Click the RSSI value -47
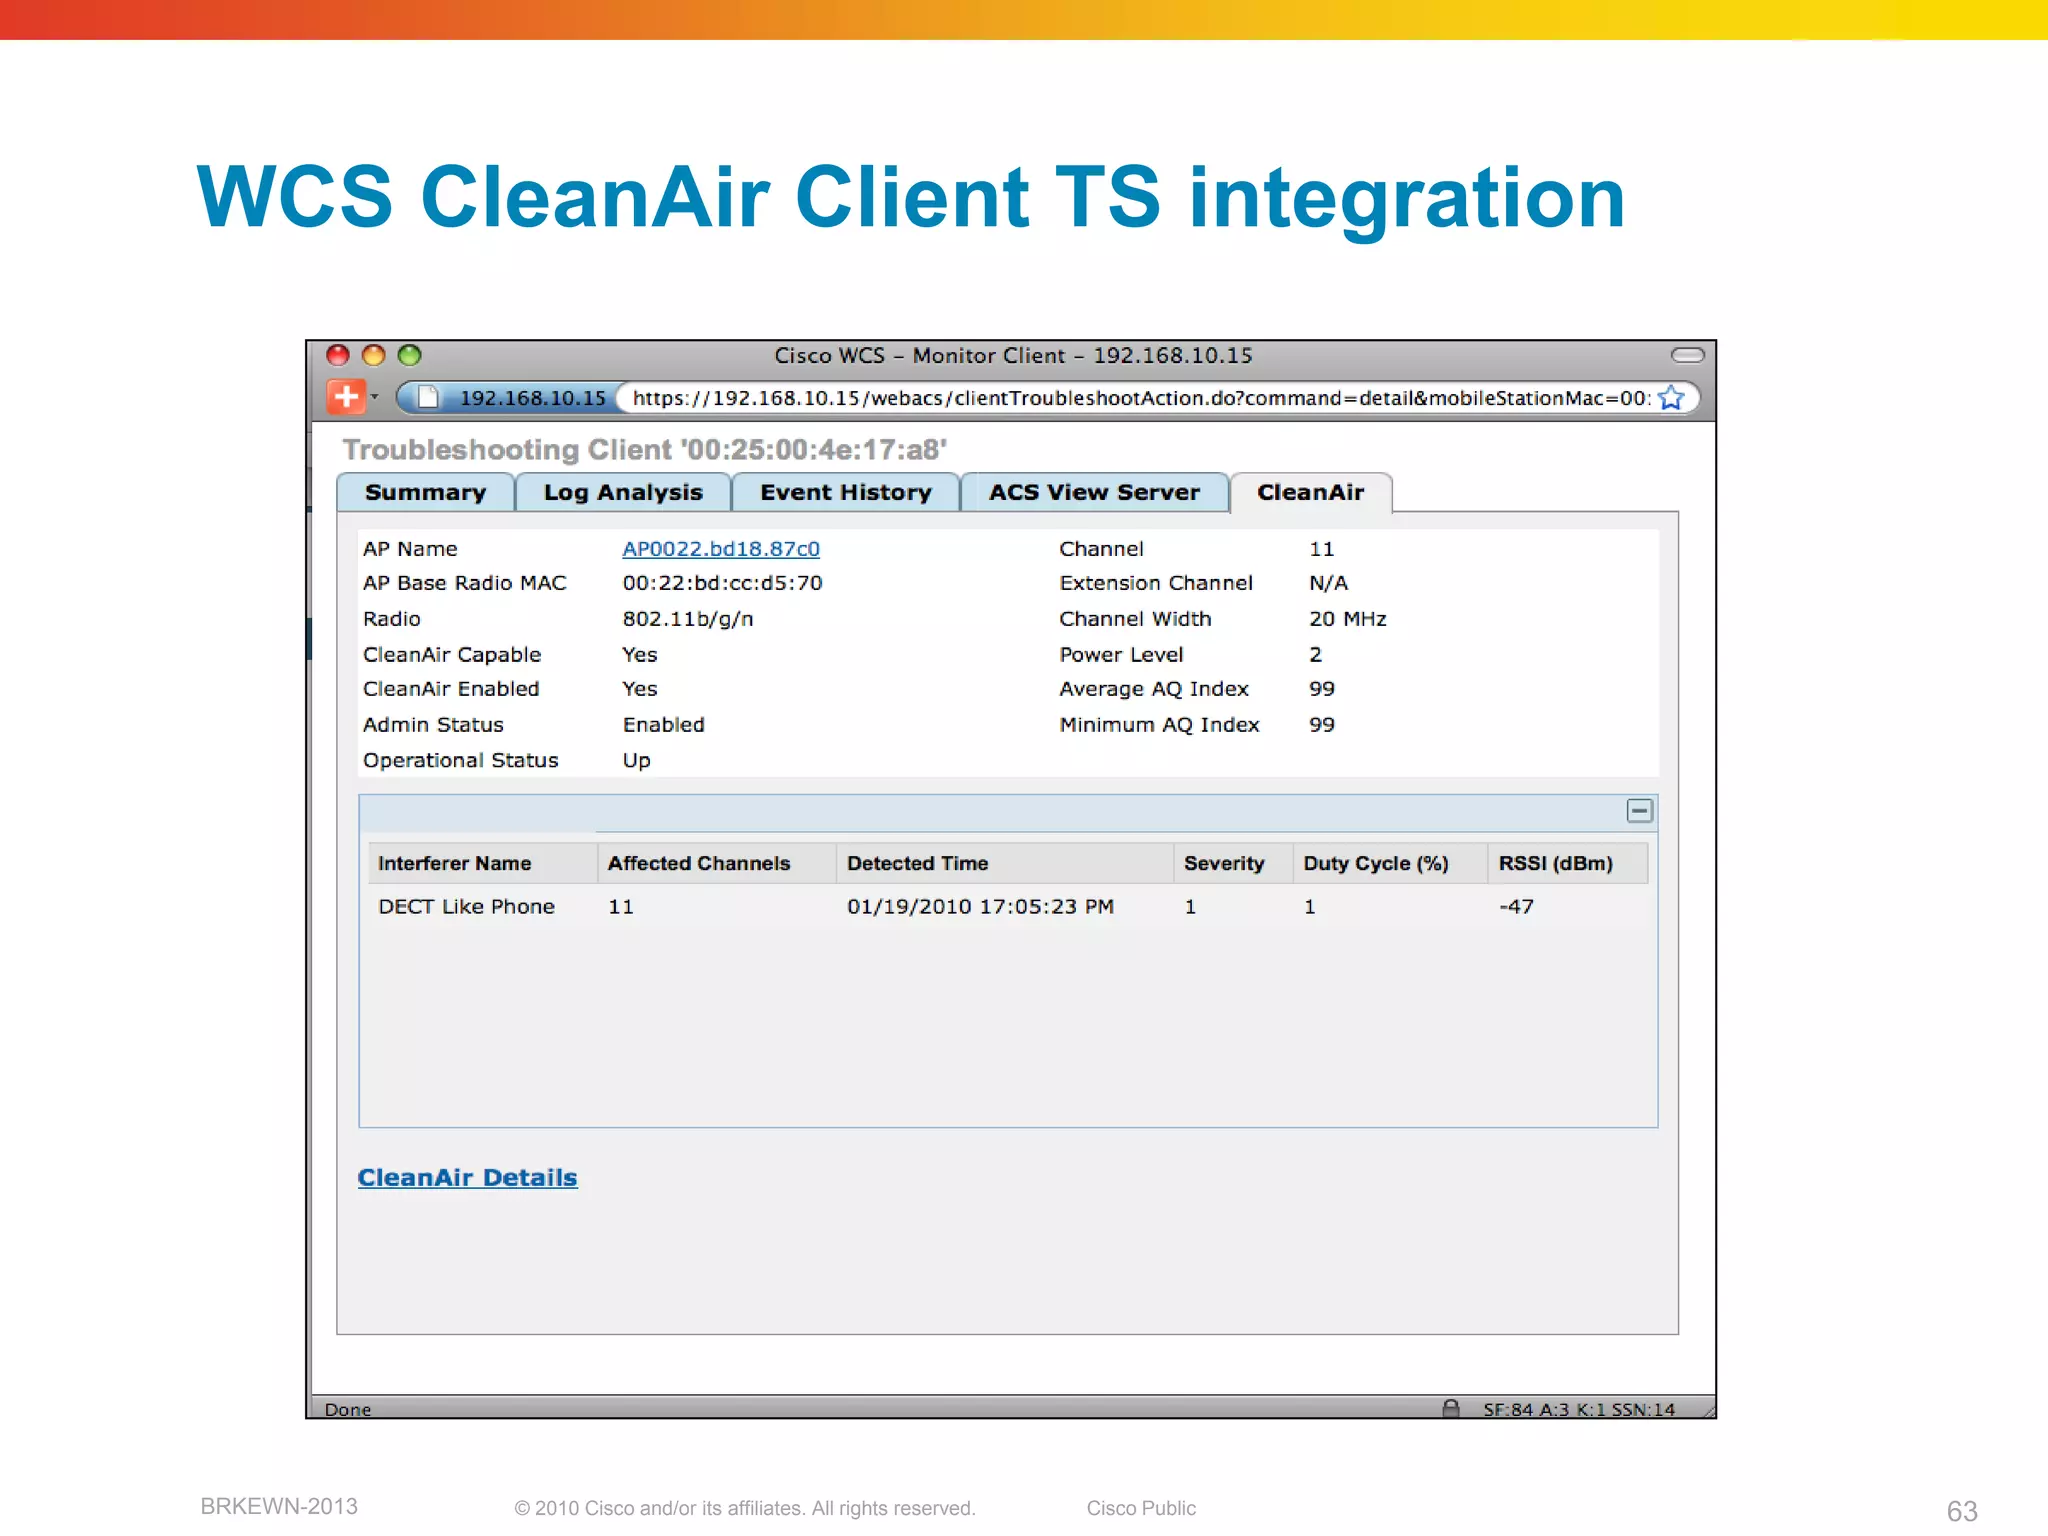Viewport: 2048px width, 1536px height. point(1516,906)
